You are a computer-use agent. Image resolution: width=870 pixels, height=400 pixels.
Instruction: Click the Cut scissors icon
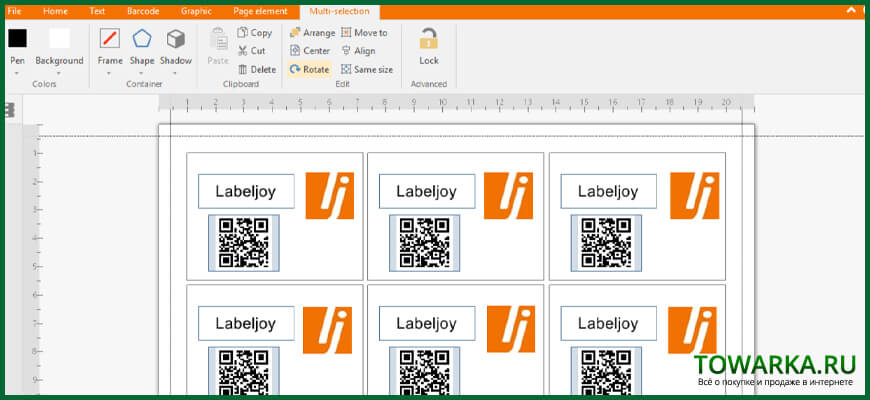(x=242, y=50)
